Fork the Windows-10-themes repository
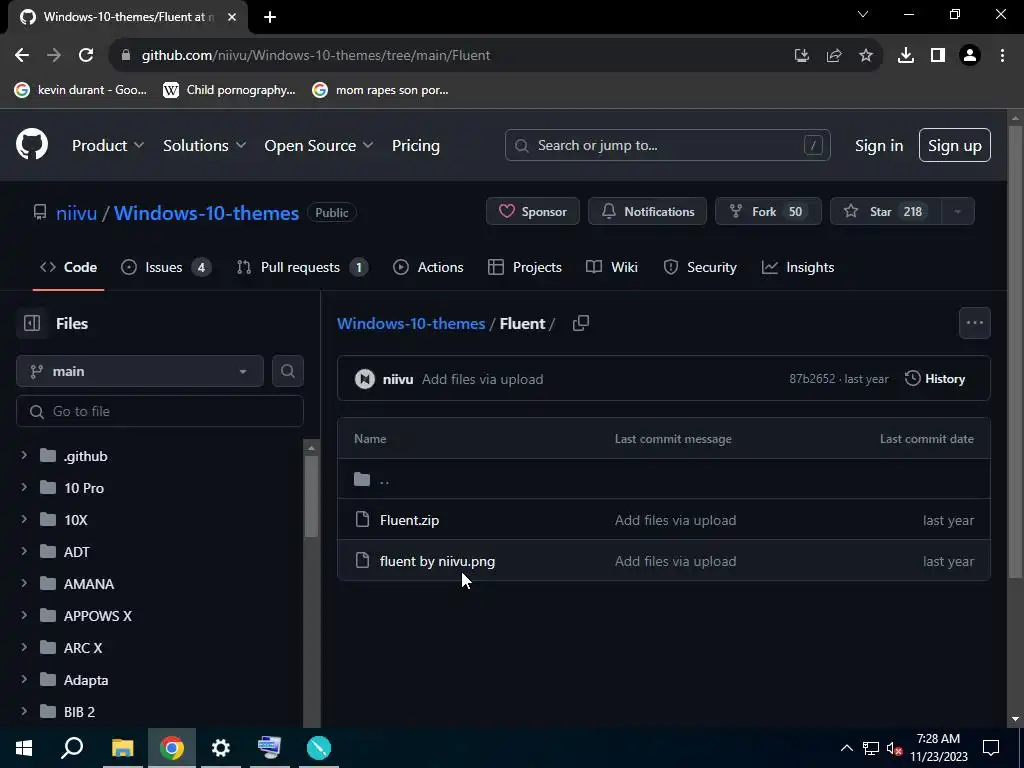This screenshot has width=1024, height=768. pos(768,212)
